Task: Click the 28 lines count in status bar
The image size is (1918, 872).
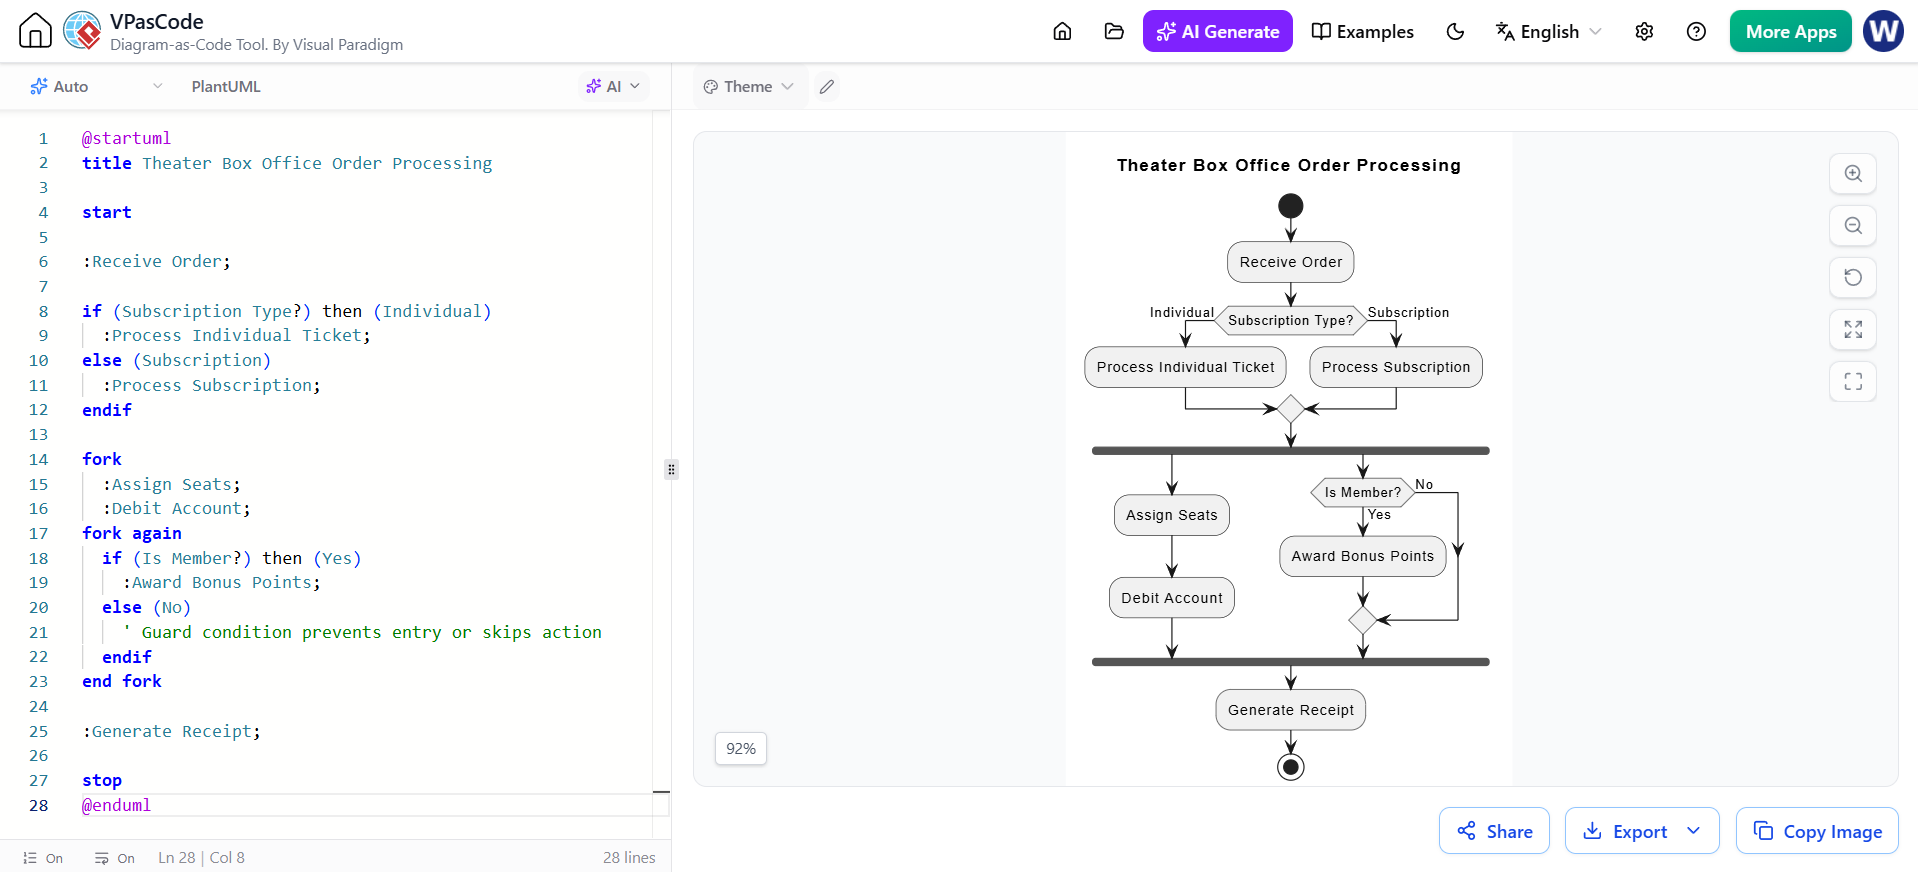Action: pos(629,858)
